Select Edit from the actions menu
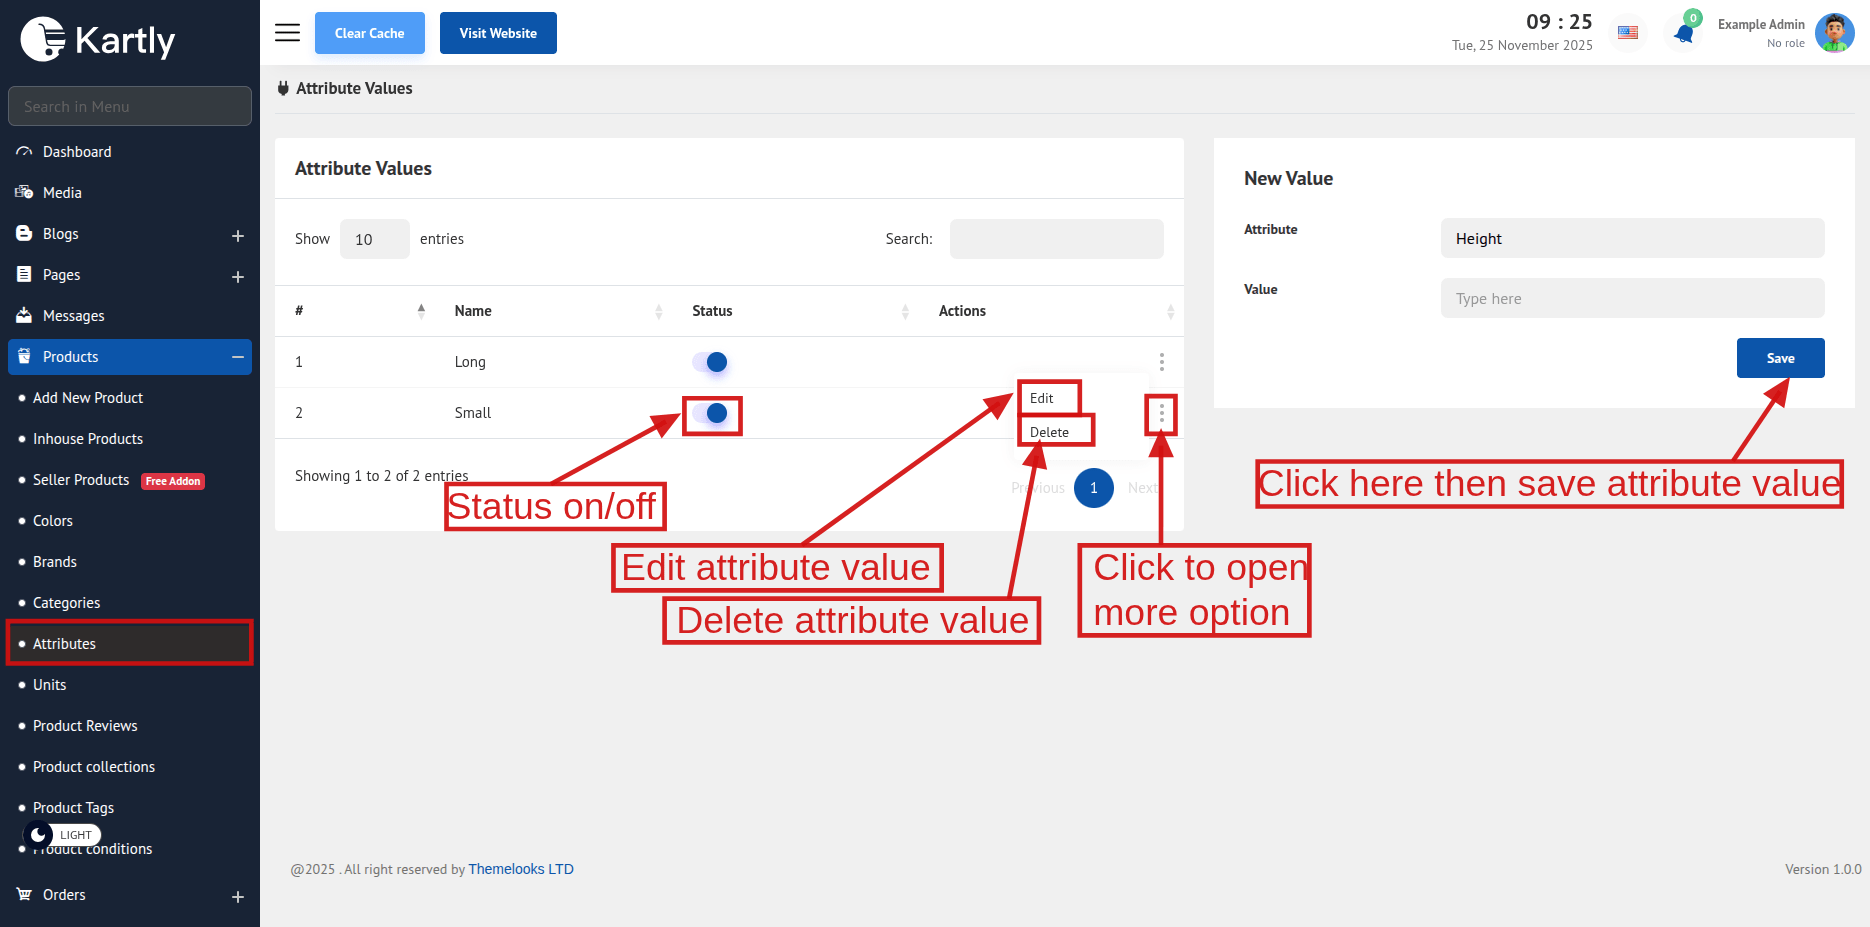This screenshot has height=927, width=1870. (x=1042, y=398)
